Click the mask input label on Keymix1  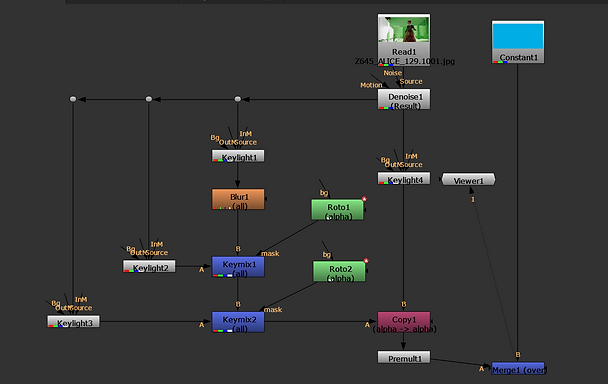tap(270, 254)
